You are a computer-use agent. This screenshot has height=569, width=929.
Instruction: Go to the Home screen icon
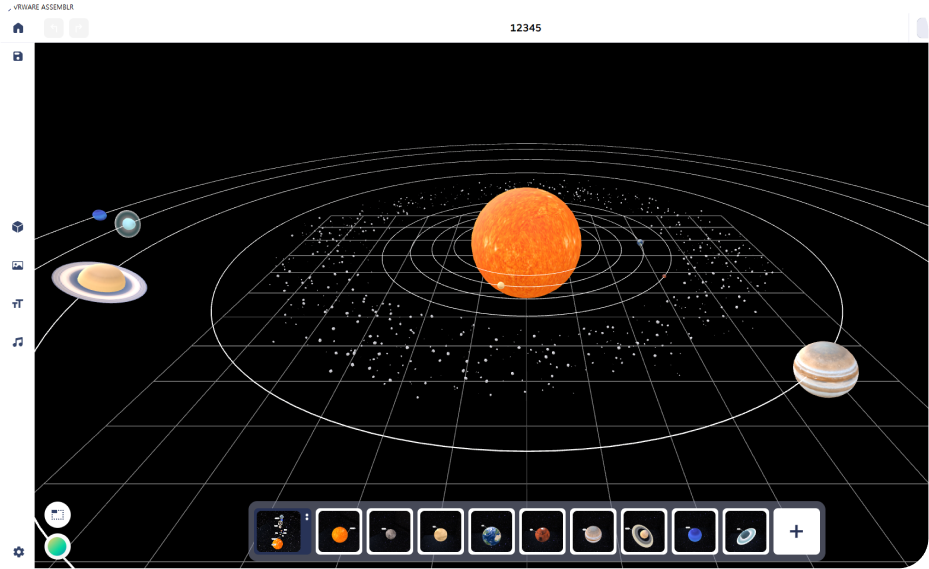pos(17,28)
